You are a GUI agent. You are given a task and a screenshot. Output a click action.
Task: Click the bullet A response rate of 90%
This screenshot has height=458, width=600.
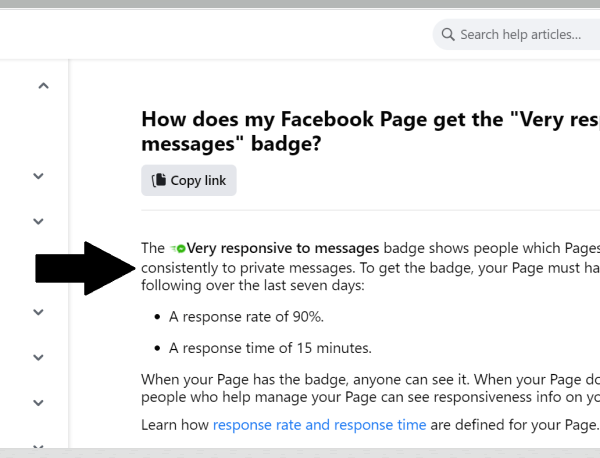click(246, 317)
